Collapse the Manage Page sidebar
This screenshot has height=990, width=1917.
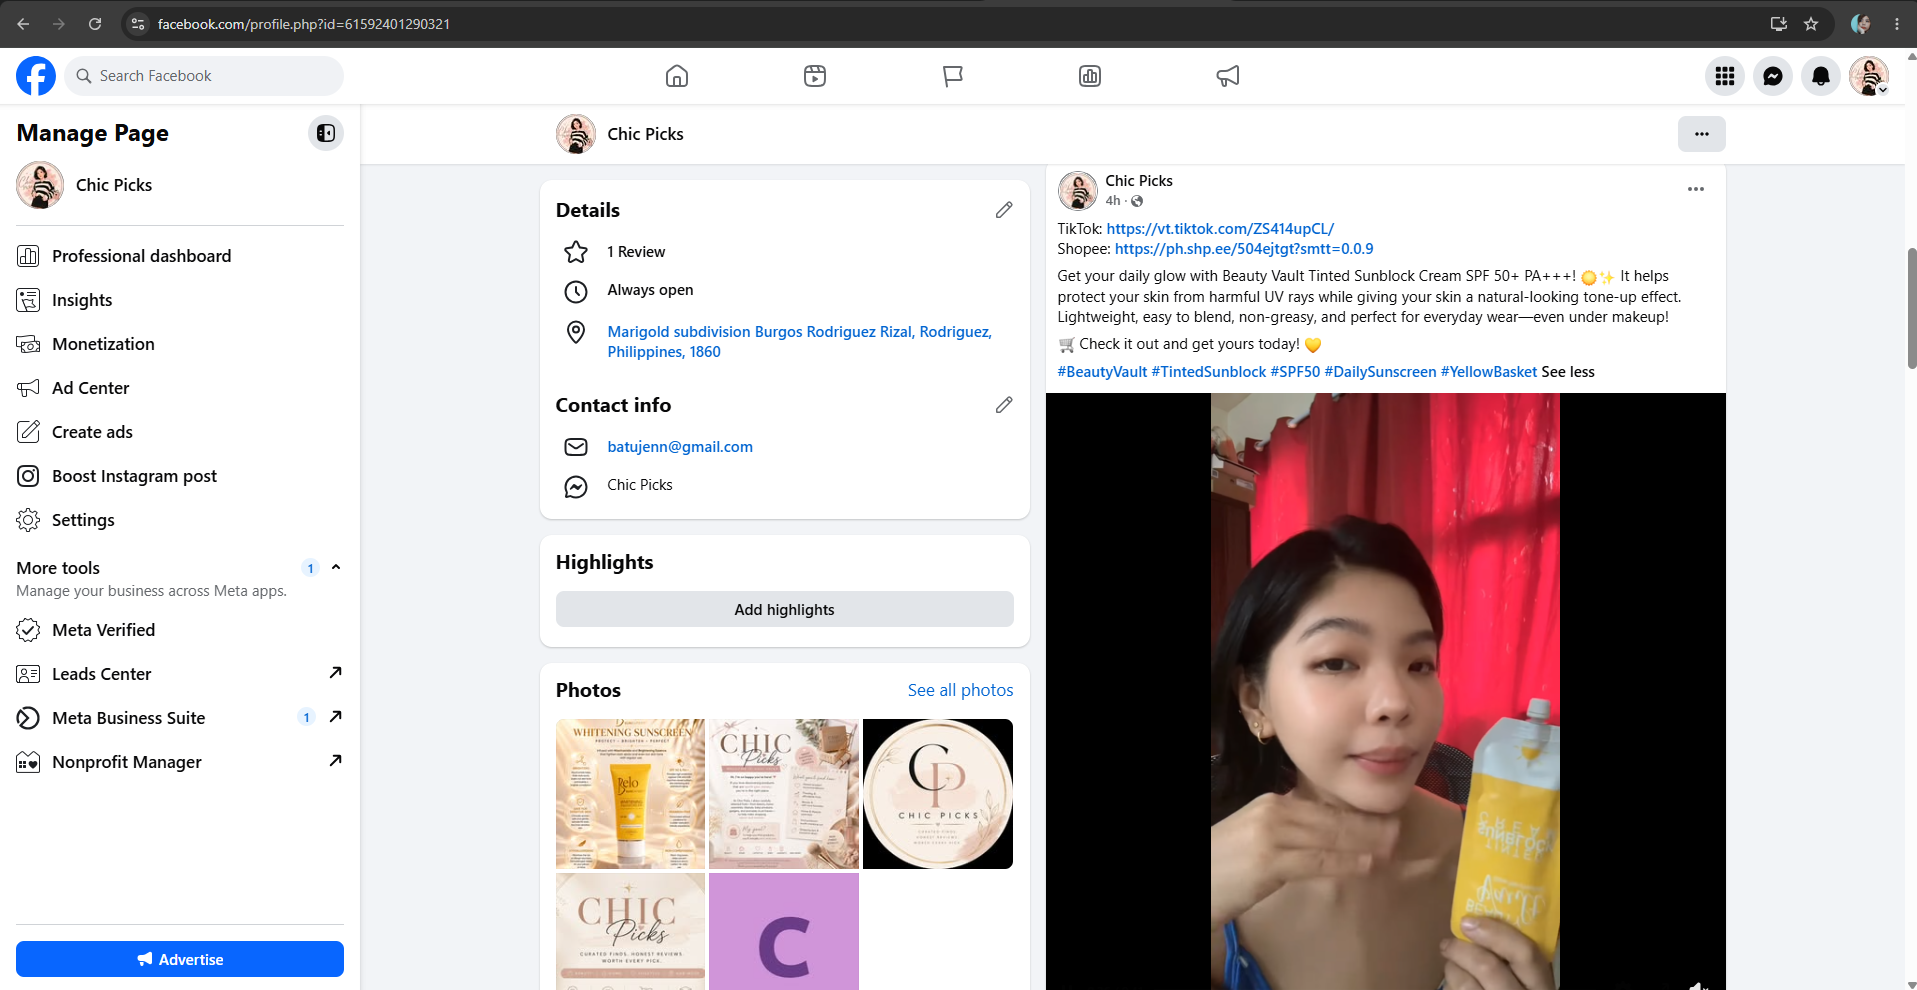326,133
